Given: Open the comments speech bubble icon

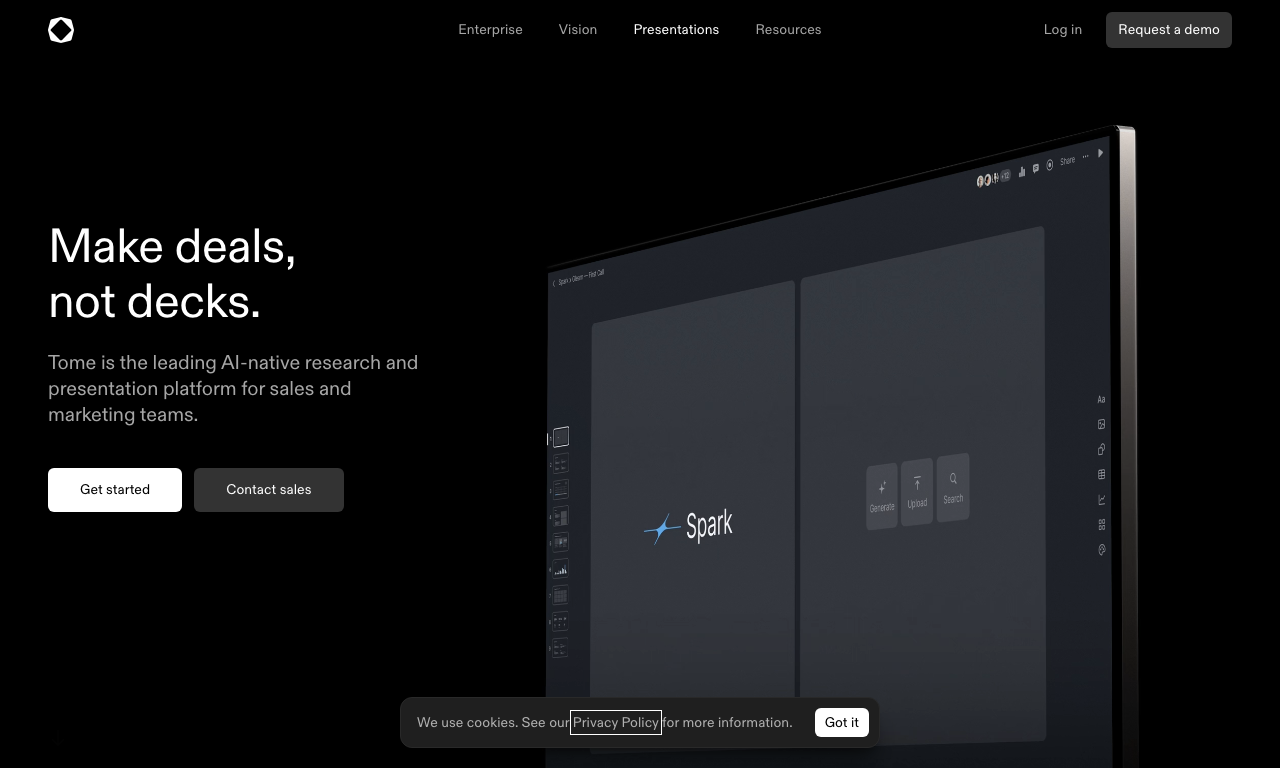Looking at the screenshot, I should [1036, 168].
